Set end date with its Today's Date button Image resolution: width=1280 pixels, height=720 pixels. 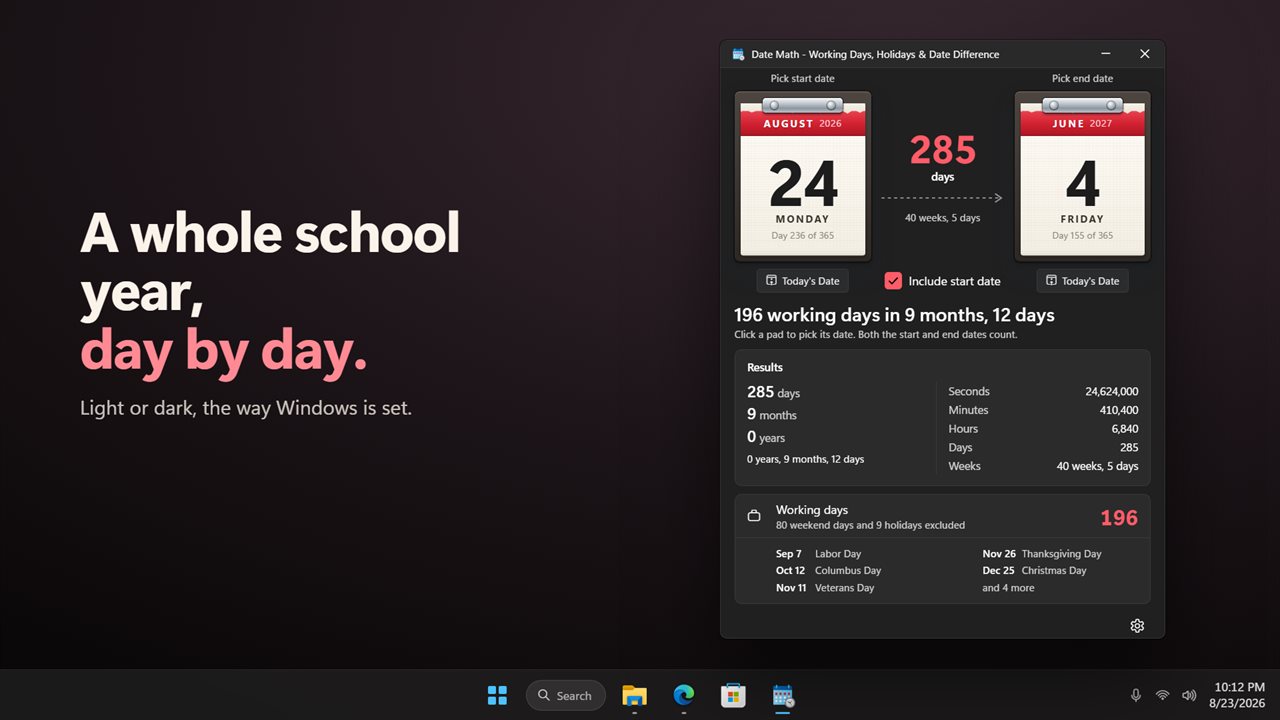[1083, 281]
